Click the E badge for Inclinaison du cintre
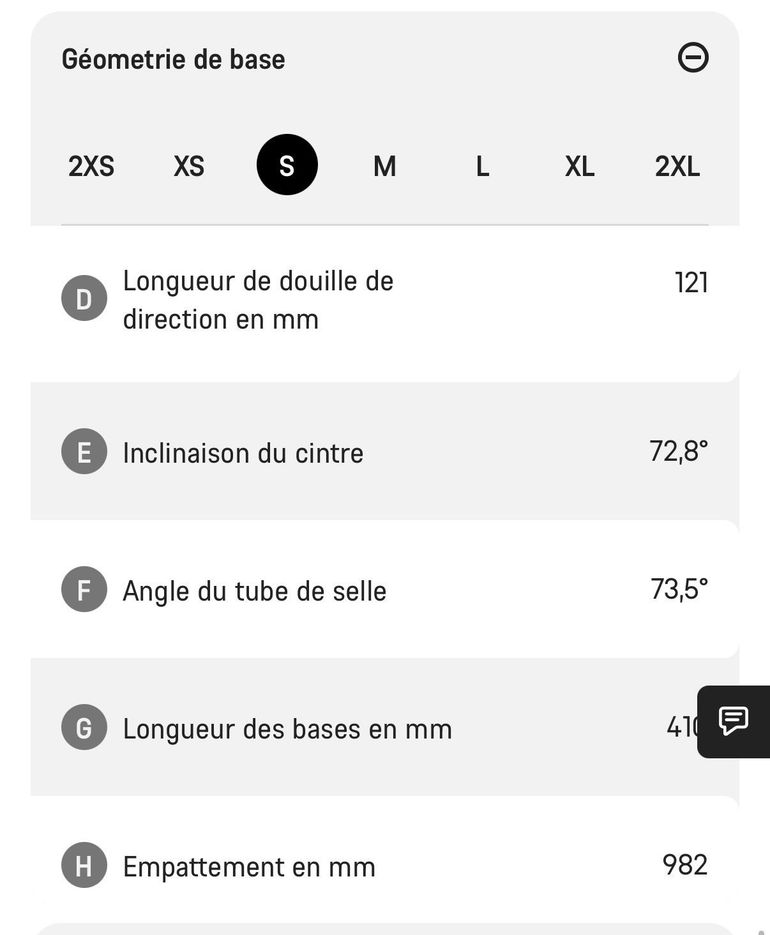 coord(84,451)
